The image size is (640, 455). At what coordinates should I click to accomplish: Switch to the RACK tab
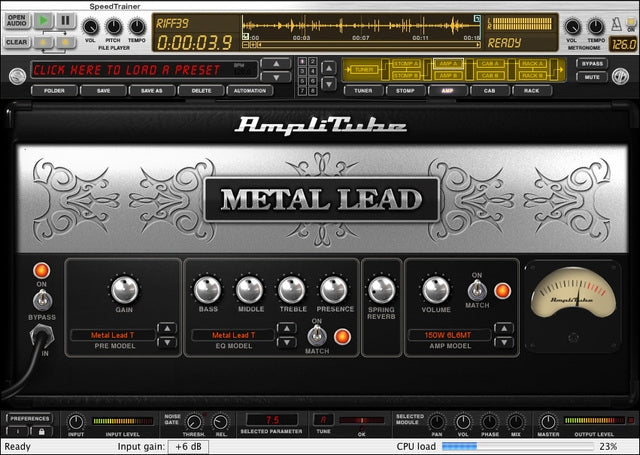[532, 91]
